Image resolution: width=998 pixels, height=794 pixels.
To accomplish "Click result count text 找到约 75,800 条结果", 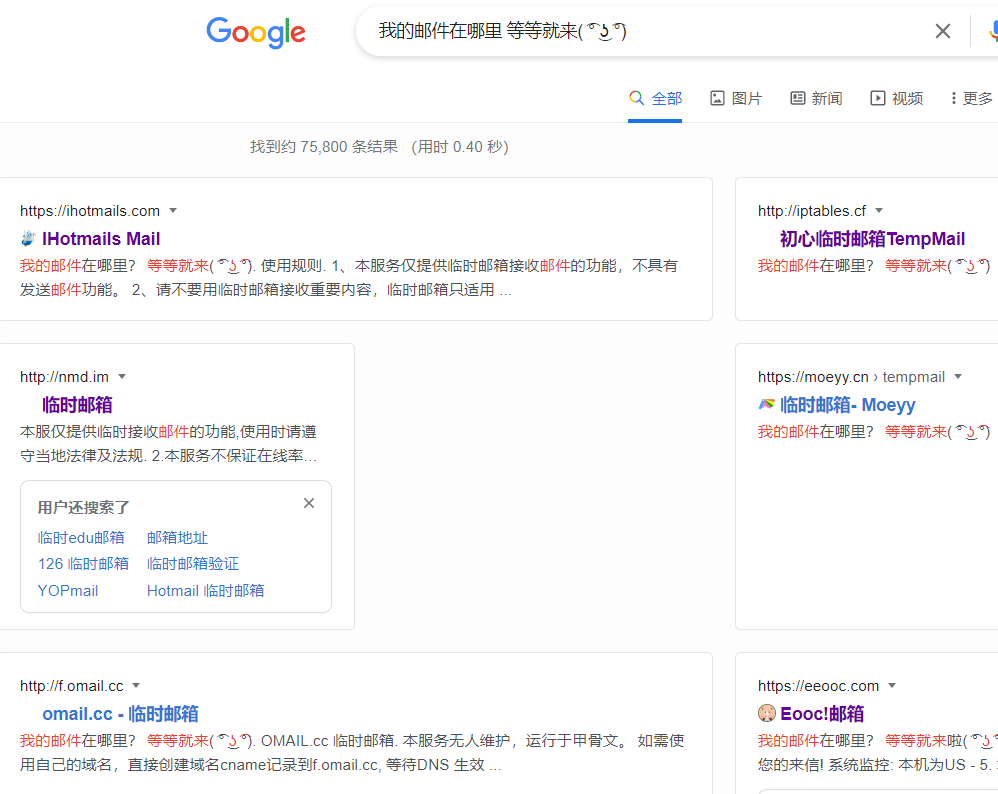I will click(324, 147).
